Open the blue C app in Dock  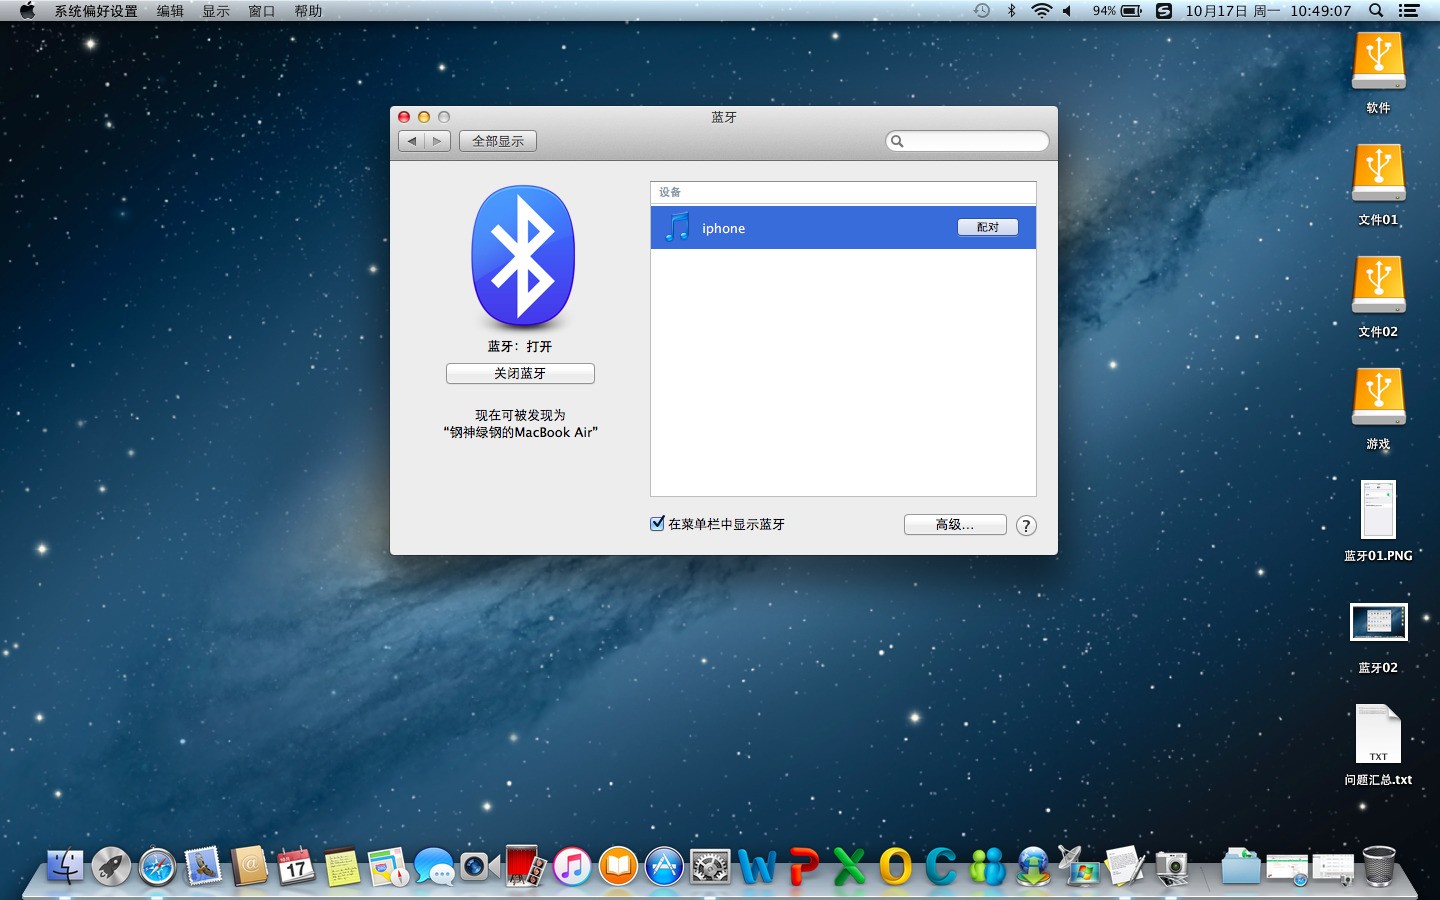[x=941, y=866]
